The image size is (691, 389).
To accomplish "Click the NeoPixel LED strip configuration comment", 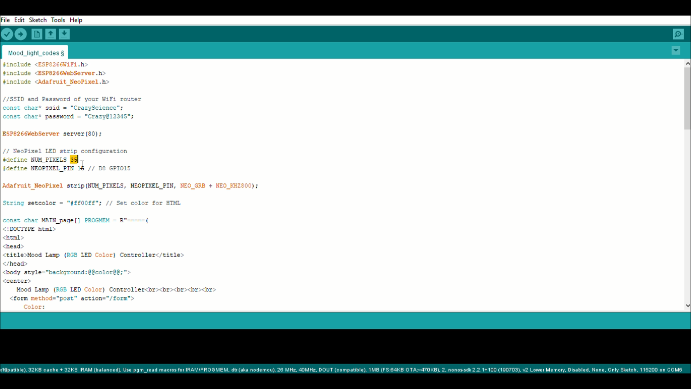I will (65, 151).
